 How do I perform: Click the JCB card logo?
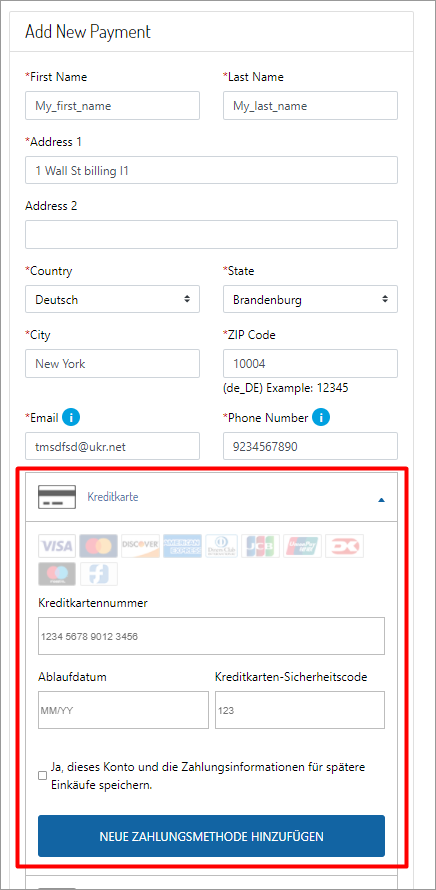pyautogui.click(x=261, y=546)
